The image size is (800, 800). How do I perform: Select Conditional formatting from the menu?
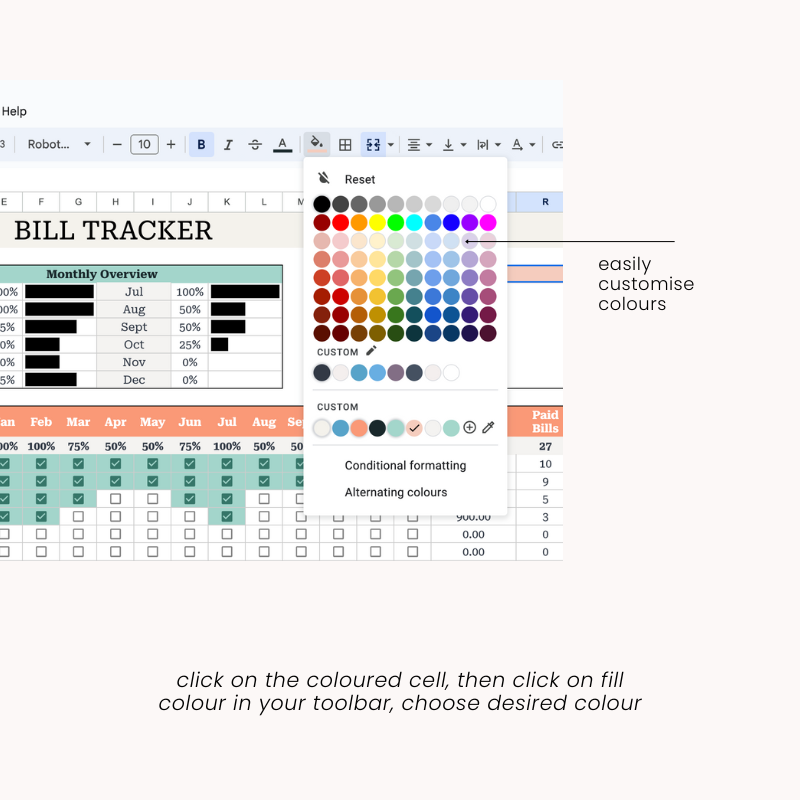(405, 465)
